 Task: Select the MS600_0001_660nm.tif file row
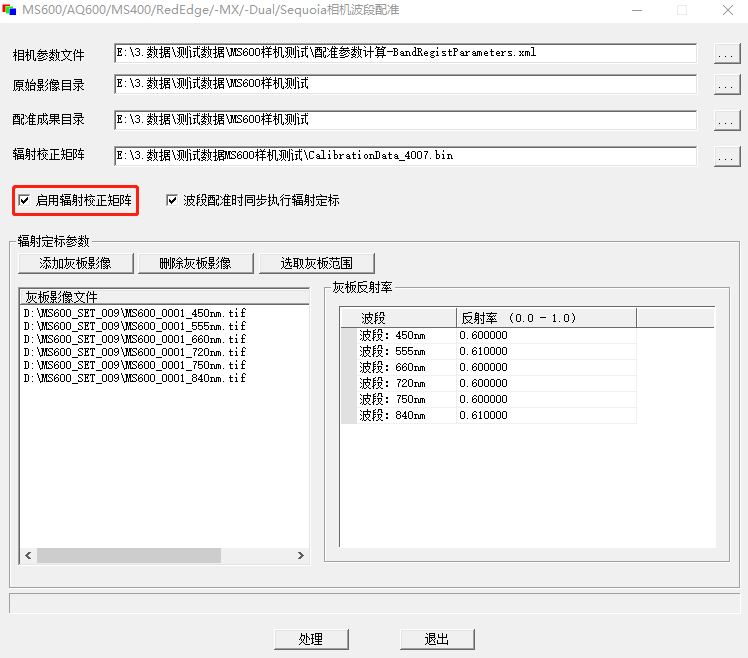[x=135, y=339]
